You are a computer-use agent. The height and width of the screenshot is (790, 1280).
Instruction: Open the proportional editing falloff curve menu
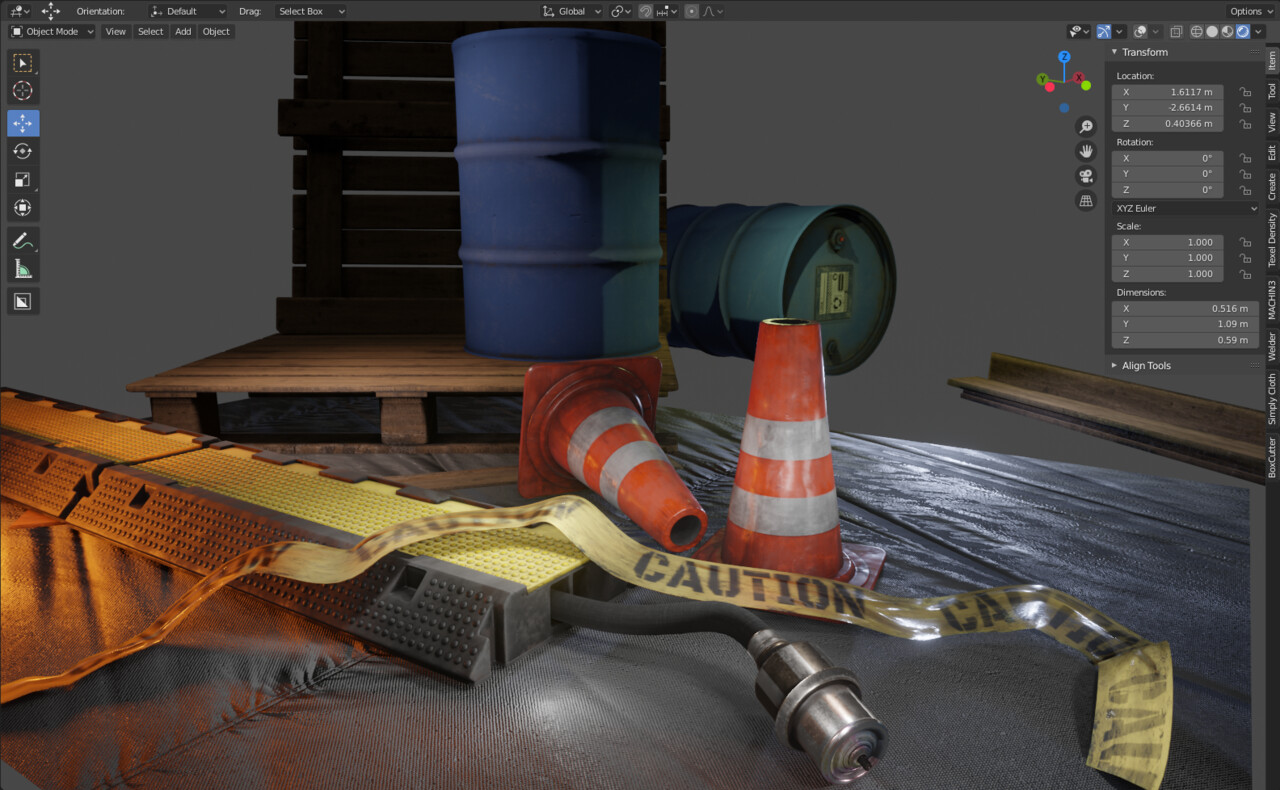[x=713, y=11]
